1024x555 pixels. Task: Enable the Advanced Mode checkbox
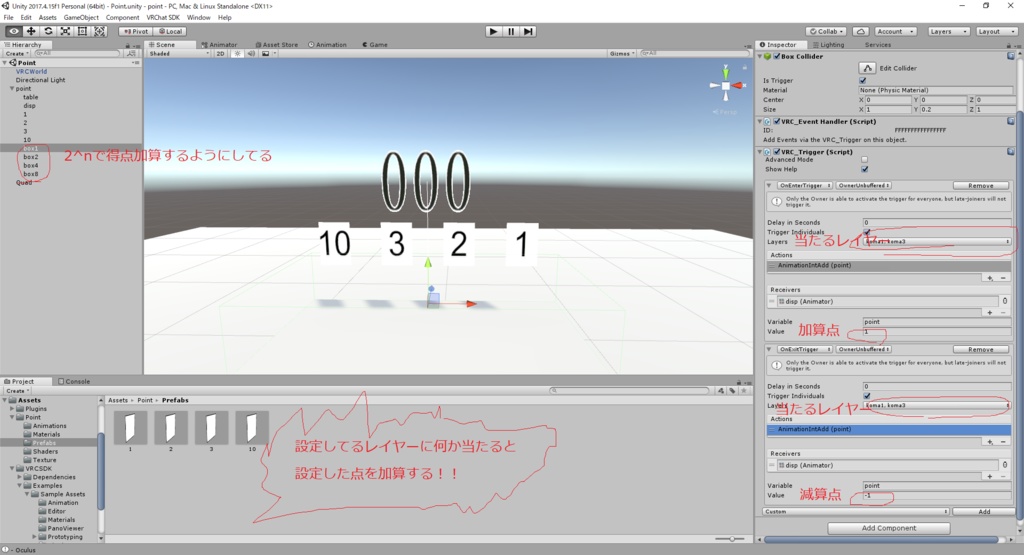[865, 159]
